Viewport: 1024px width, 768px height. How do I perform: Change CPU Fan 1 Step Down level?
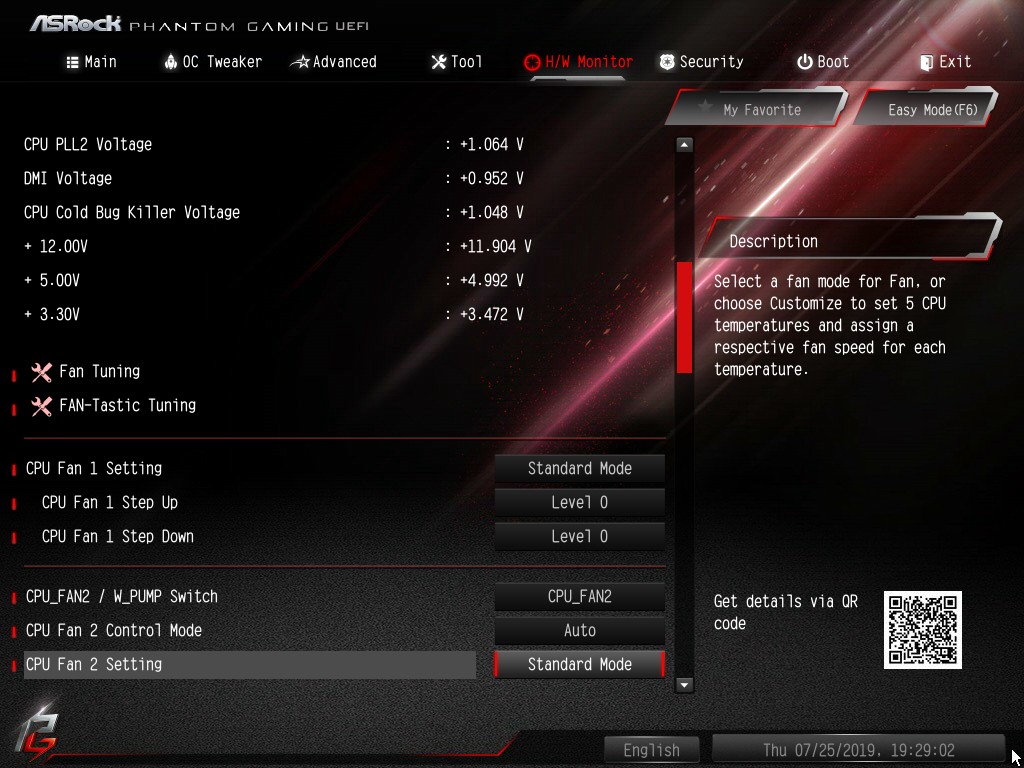(x=579, y=536)
